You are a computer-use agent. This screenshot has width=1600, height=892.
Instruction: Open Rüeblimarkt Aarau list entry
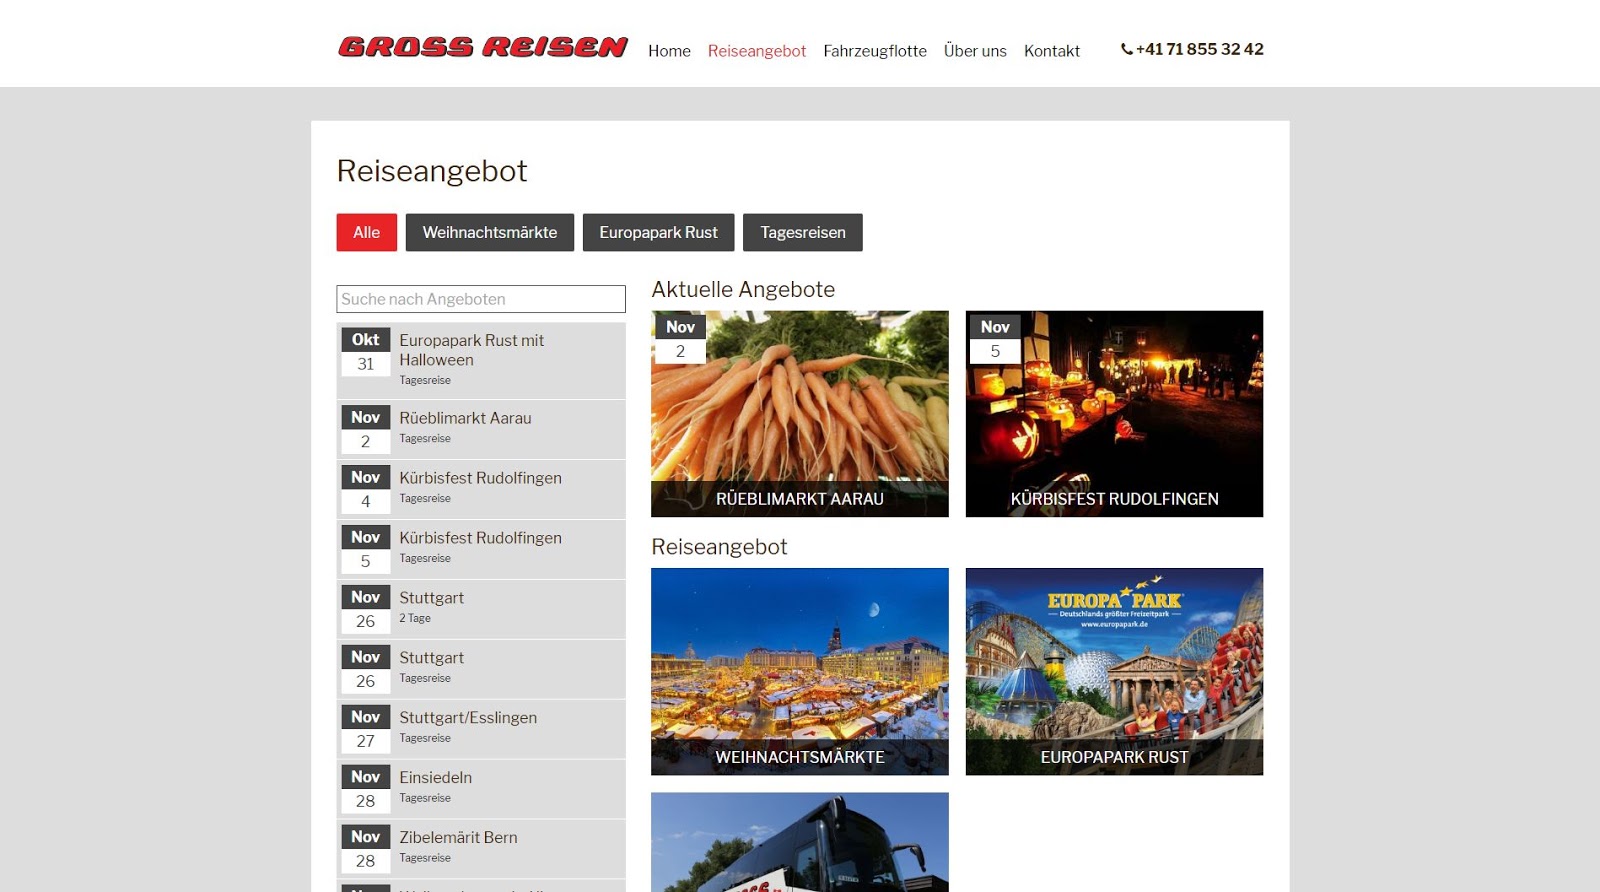[481, 429]
